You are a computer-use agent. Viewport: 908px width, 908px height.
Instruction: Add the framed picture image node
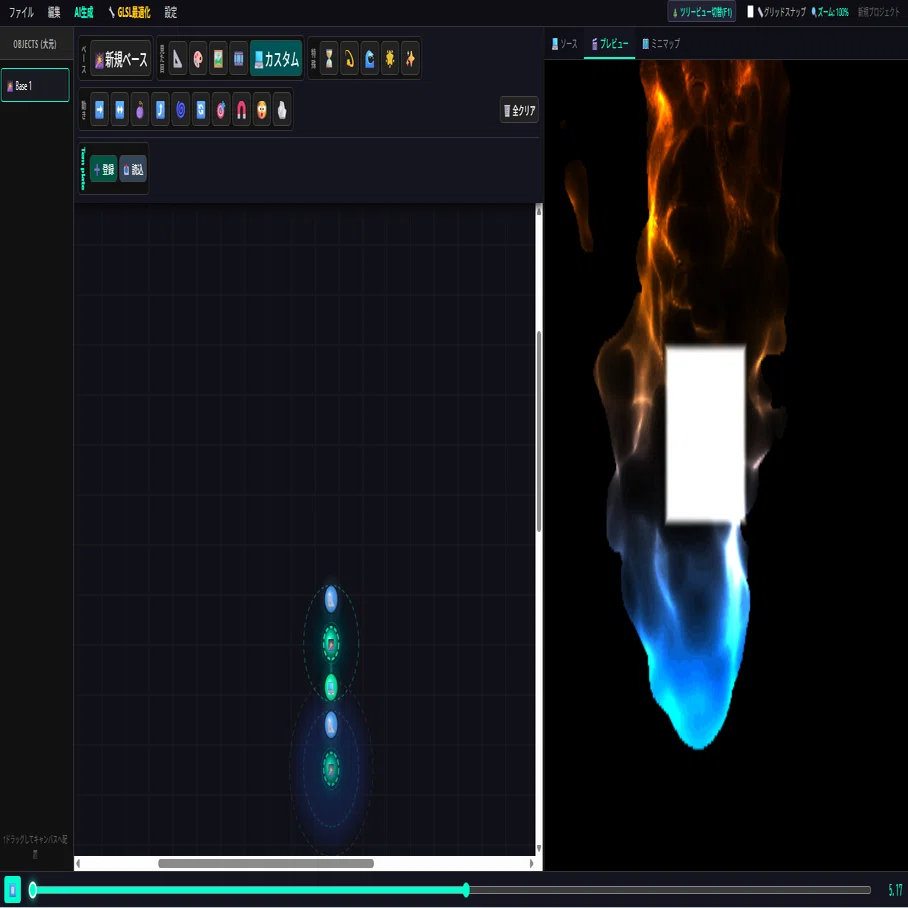[218, 58]
